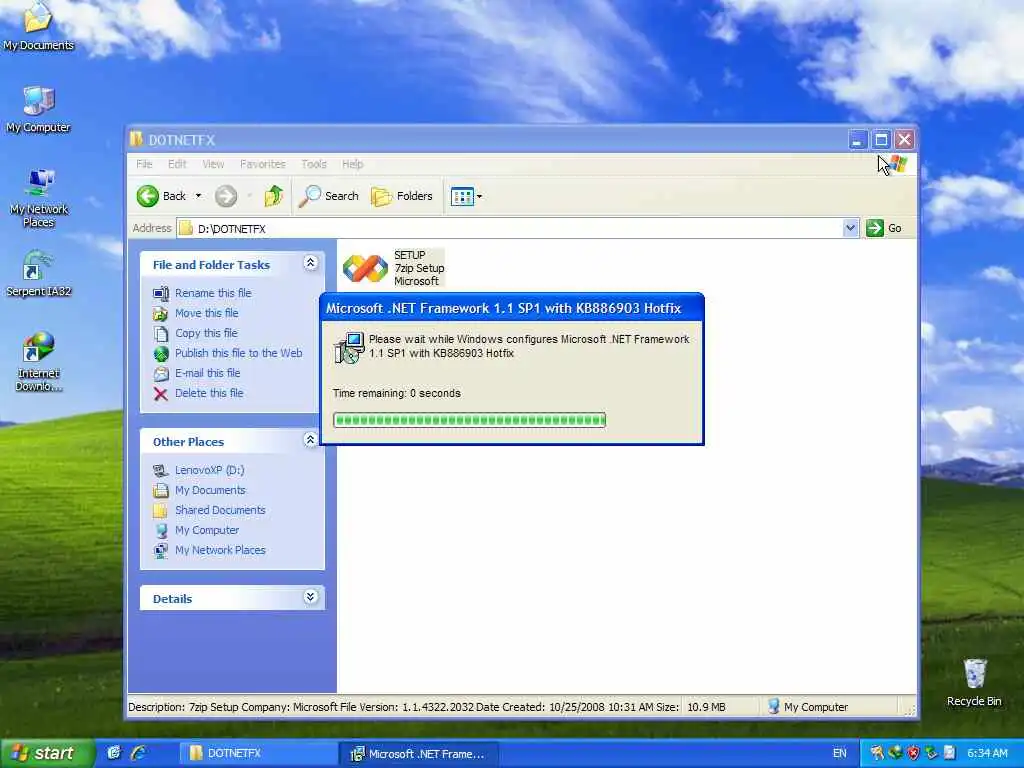Open LenovoXP (D:) from Other Places

[209, 470]
